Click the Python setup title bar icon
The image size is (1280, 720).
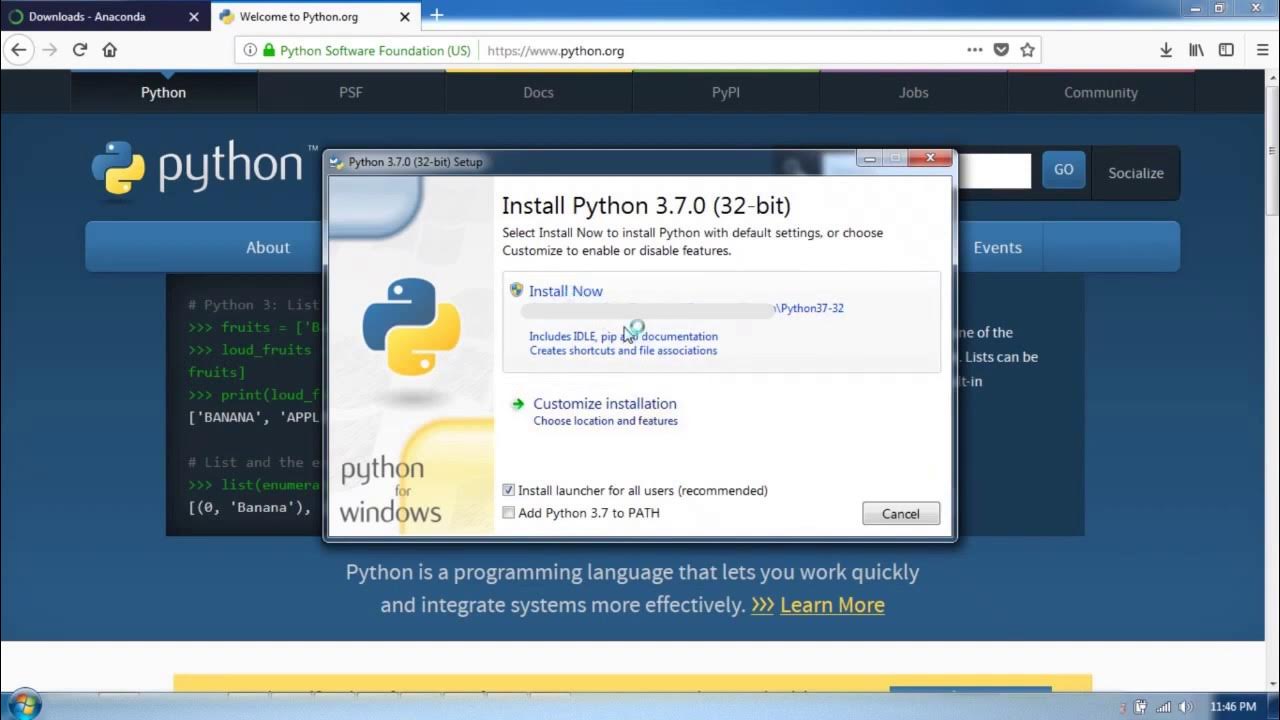click(337, 162)
